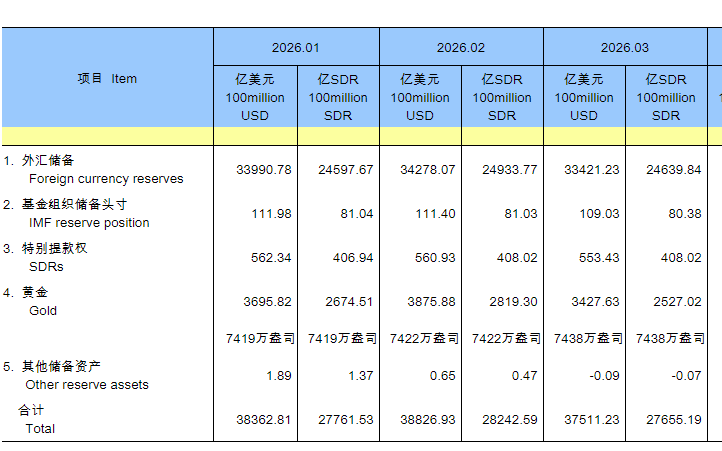Select the Foreign currency reserves row label
This screenshot has height=451, width=722.
[x=105, y=179]
